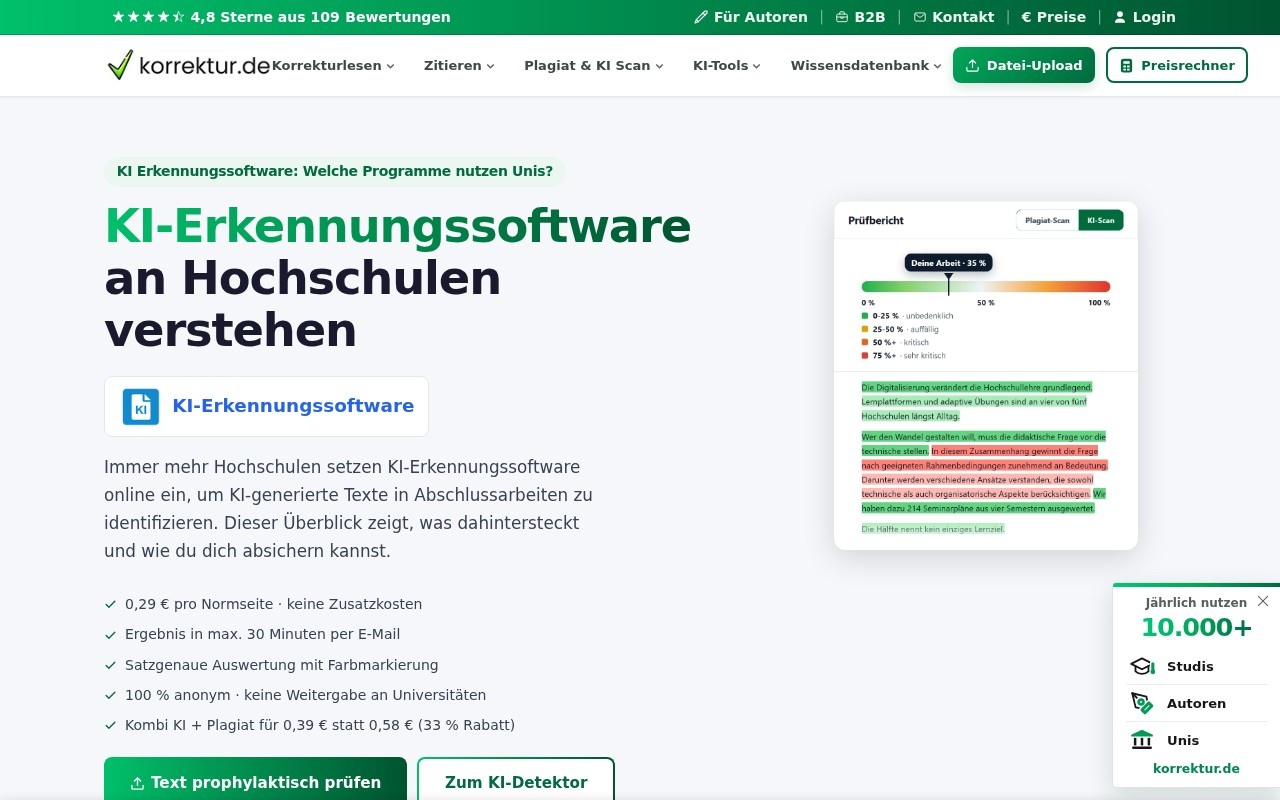Expand the Wissensdatenbank menu
Viewport: 1280px width, 800px height.
866,65
